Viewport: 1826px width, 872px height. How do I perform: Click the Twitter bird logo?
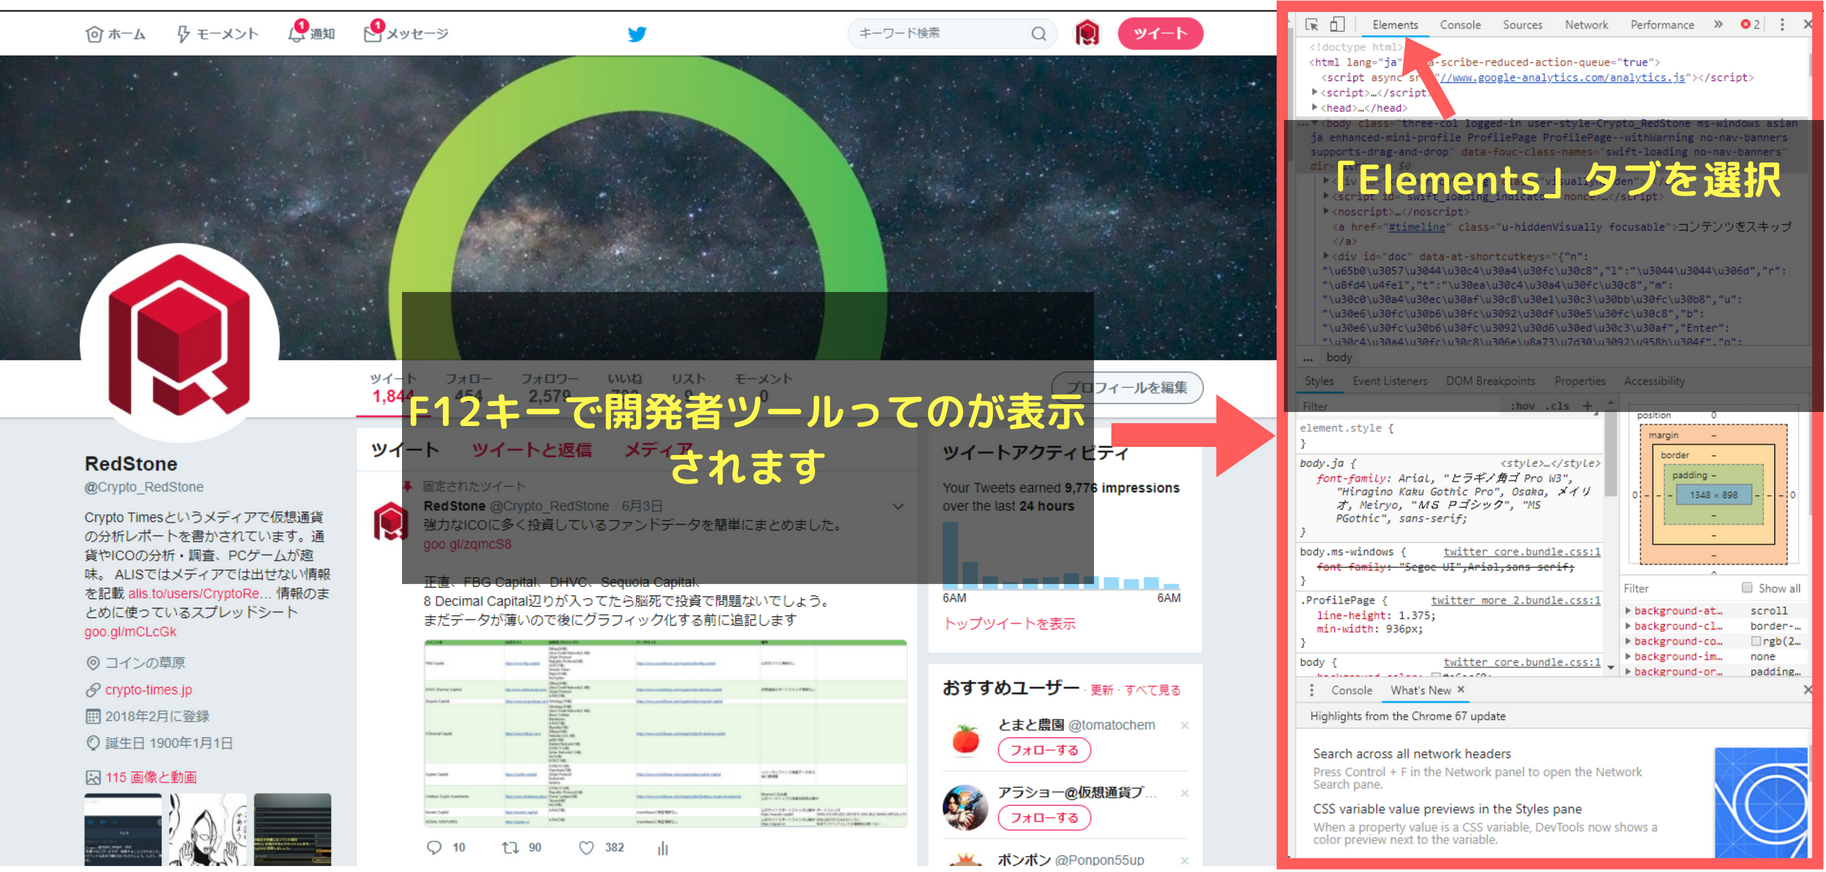(637, 34)
